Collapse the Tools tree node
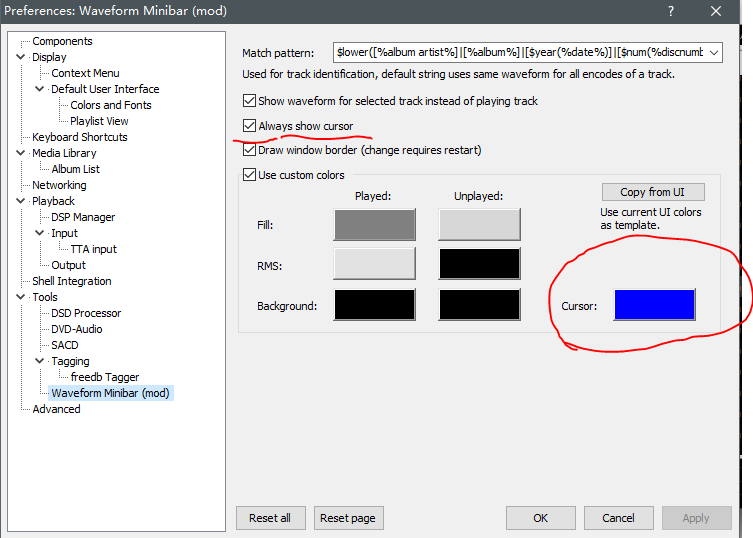Viewport: 753px width, 538px height. coord(21,298)
